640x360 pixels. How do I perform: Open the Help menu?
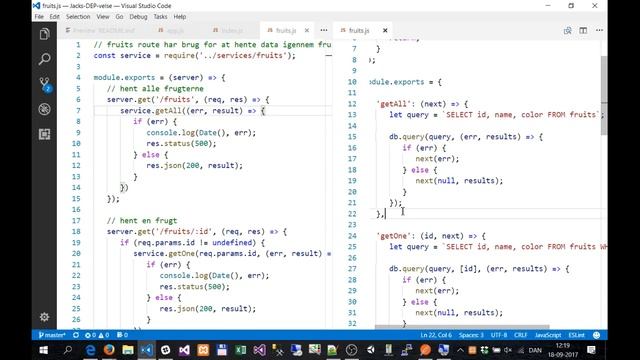(180, 17)
